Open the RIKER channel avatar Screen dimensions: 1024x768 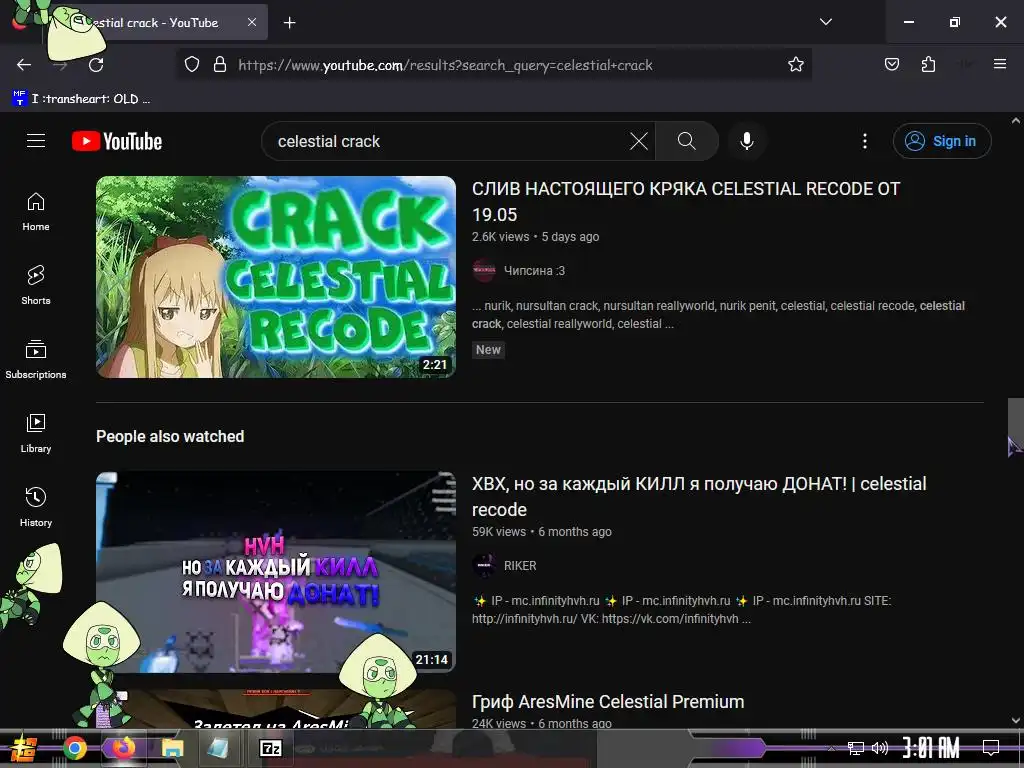(484, 566)
